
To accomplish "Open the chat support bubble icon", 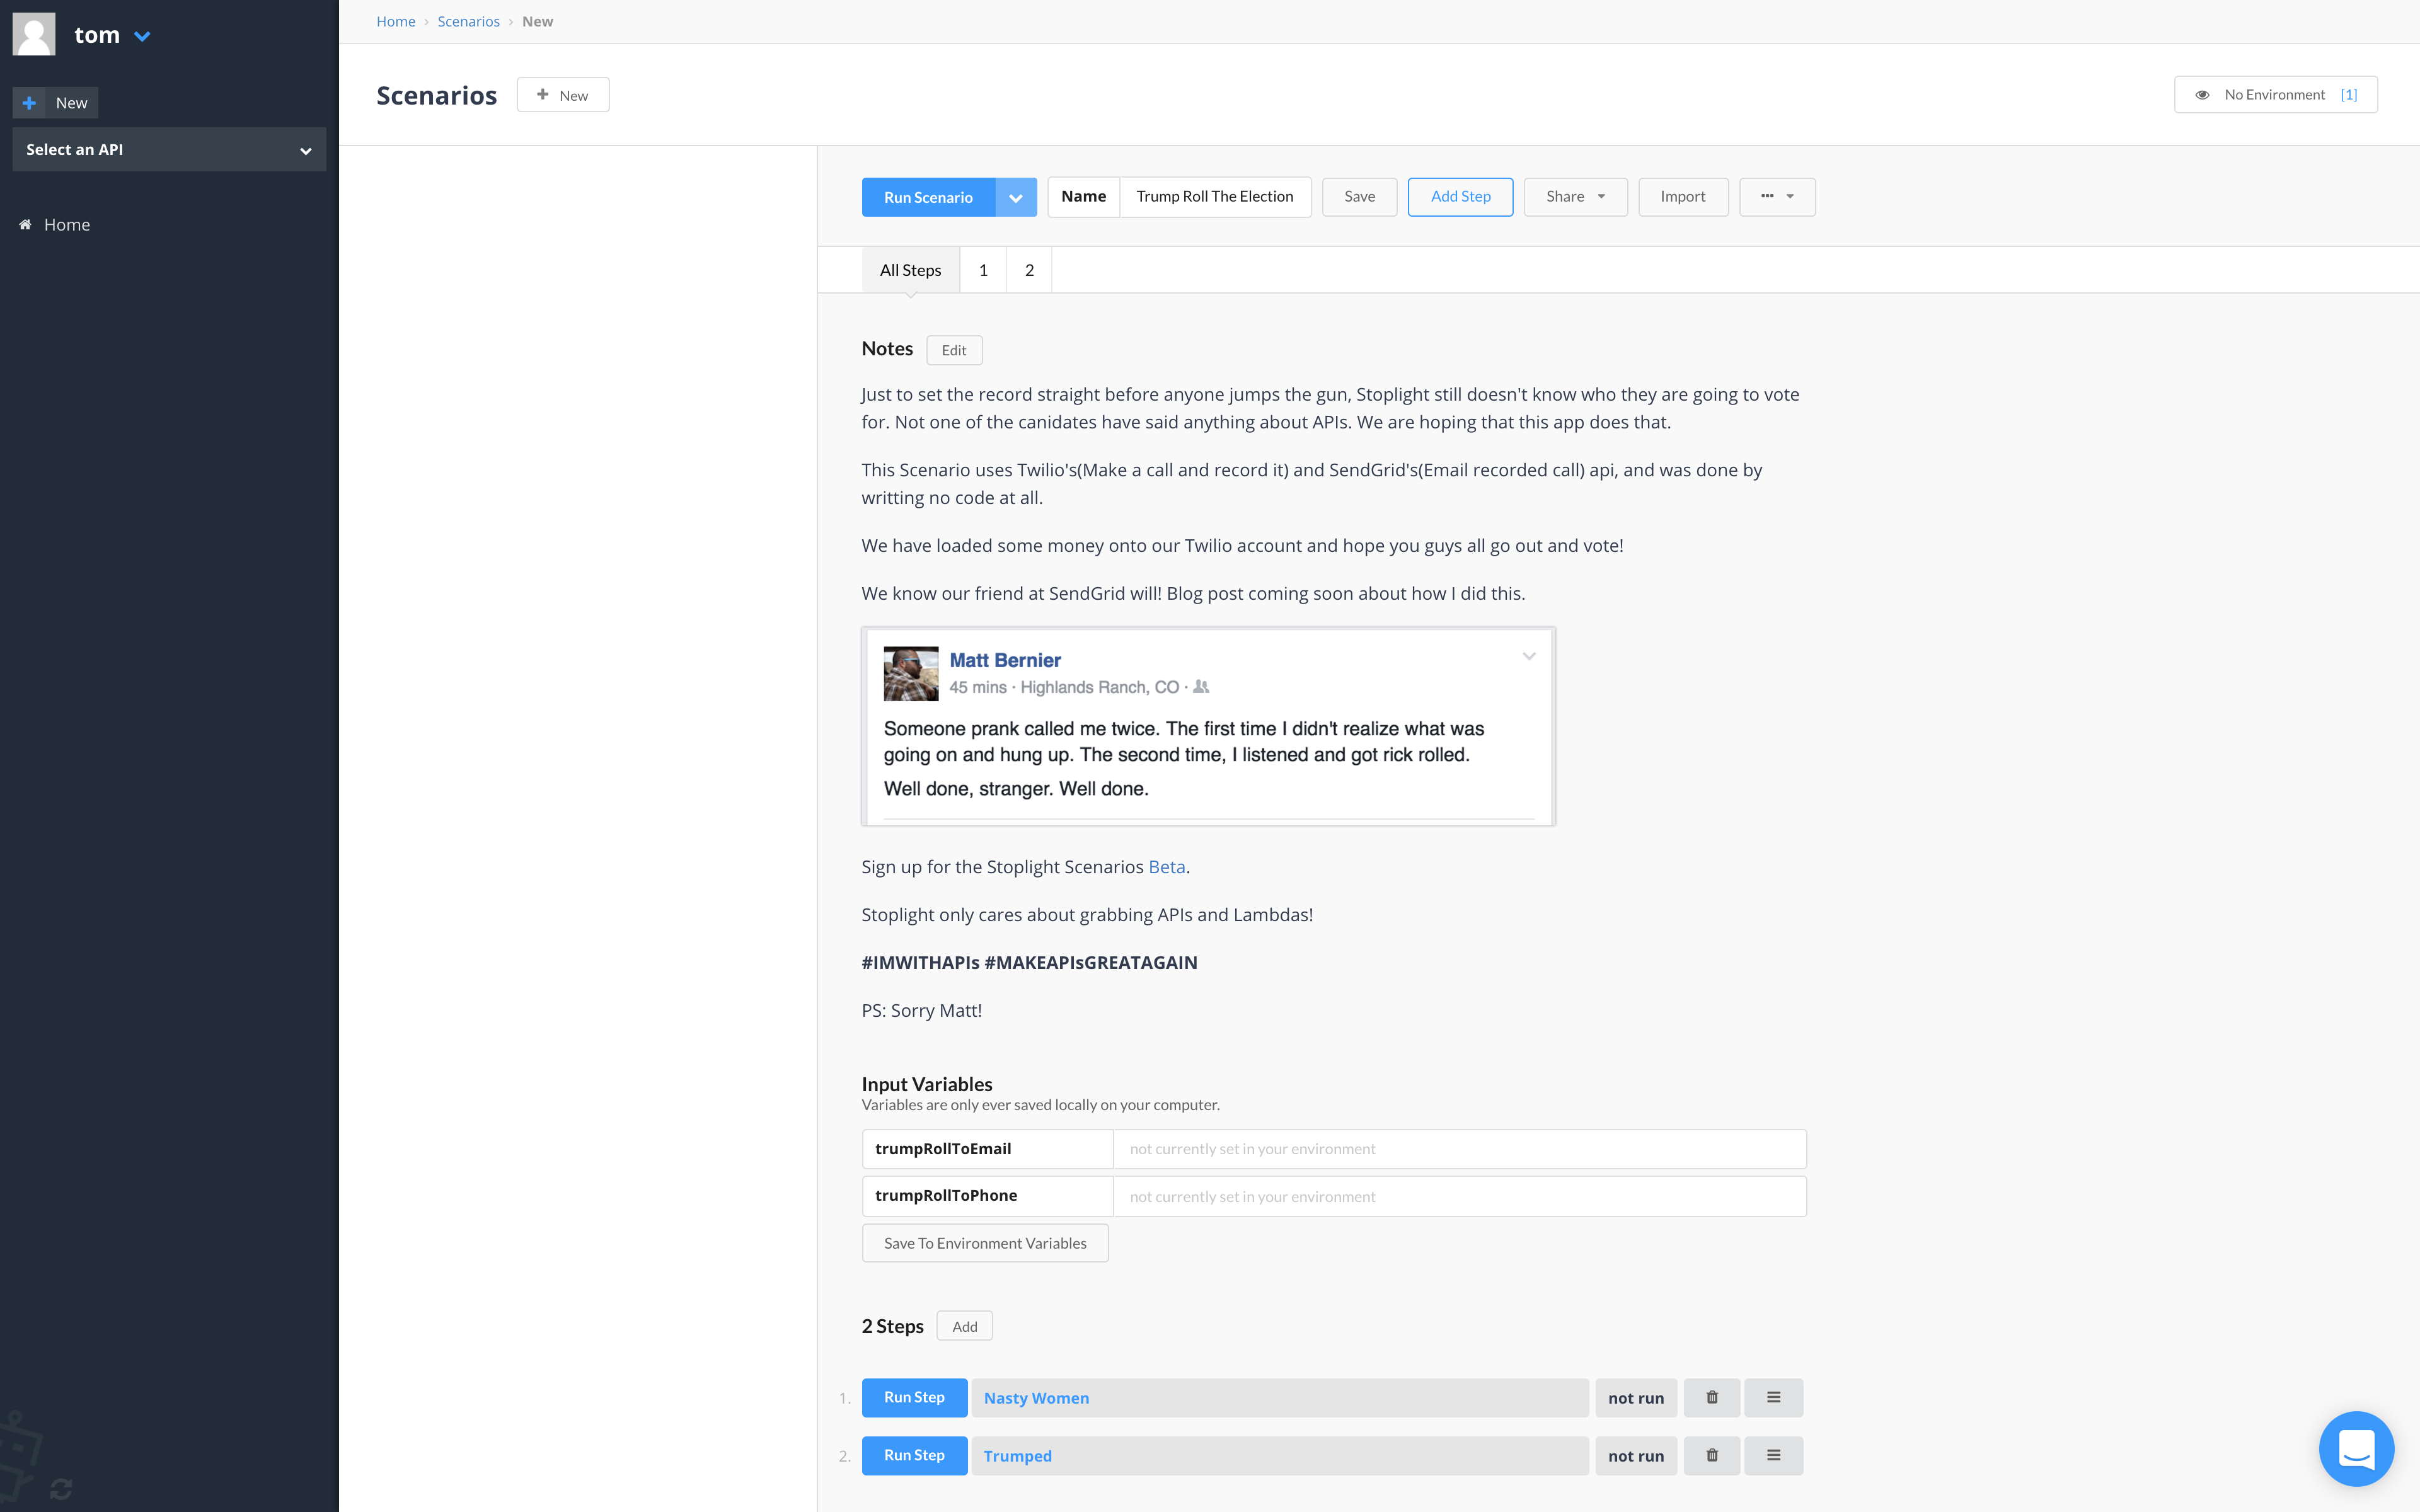I will (x=2356, y=1448).
